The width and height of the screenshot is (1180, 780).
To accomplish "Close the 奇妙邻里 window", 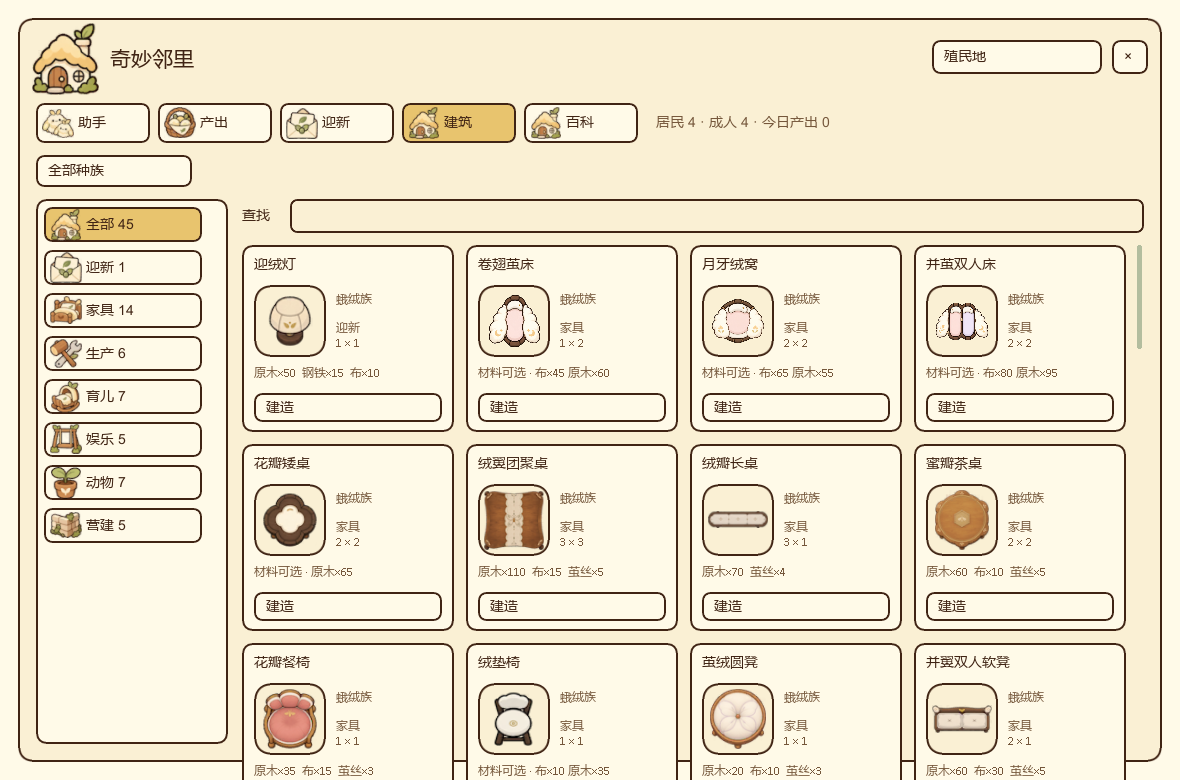I will [x=1129, y=56].
